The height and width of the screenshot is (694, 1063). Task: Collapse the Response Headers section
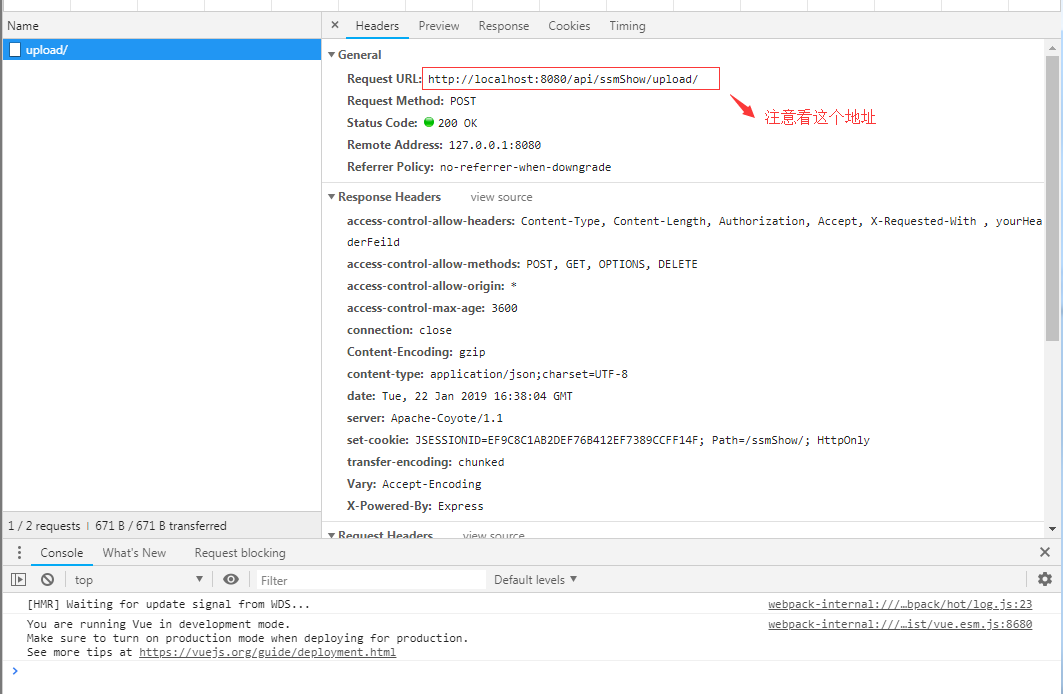332,196
